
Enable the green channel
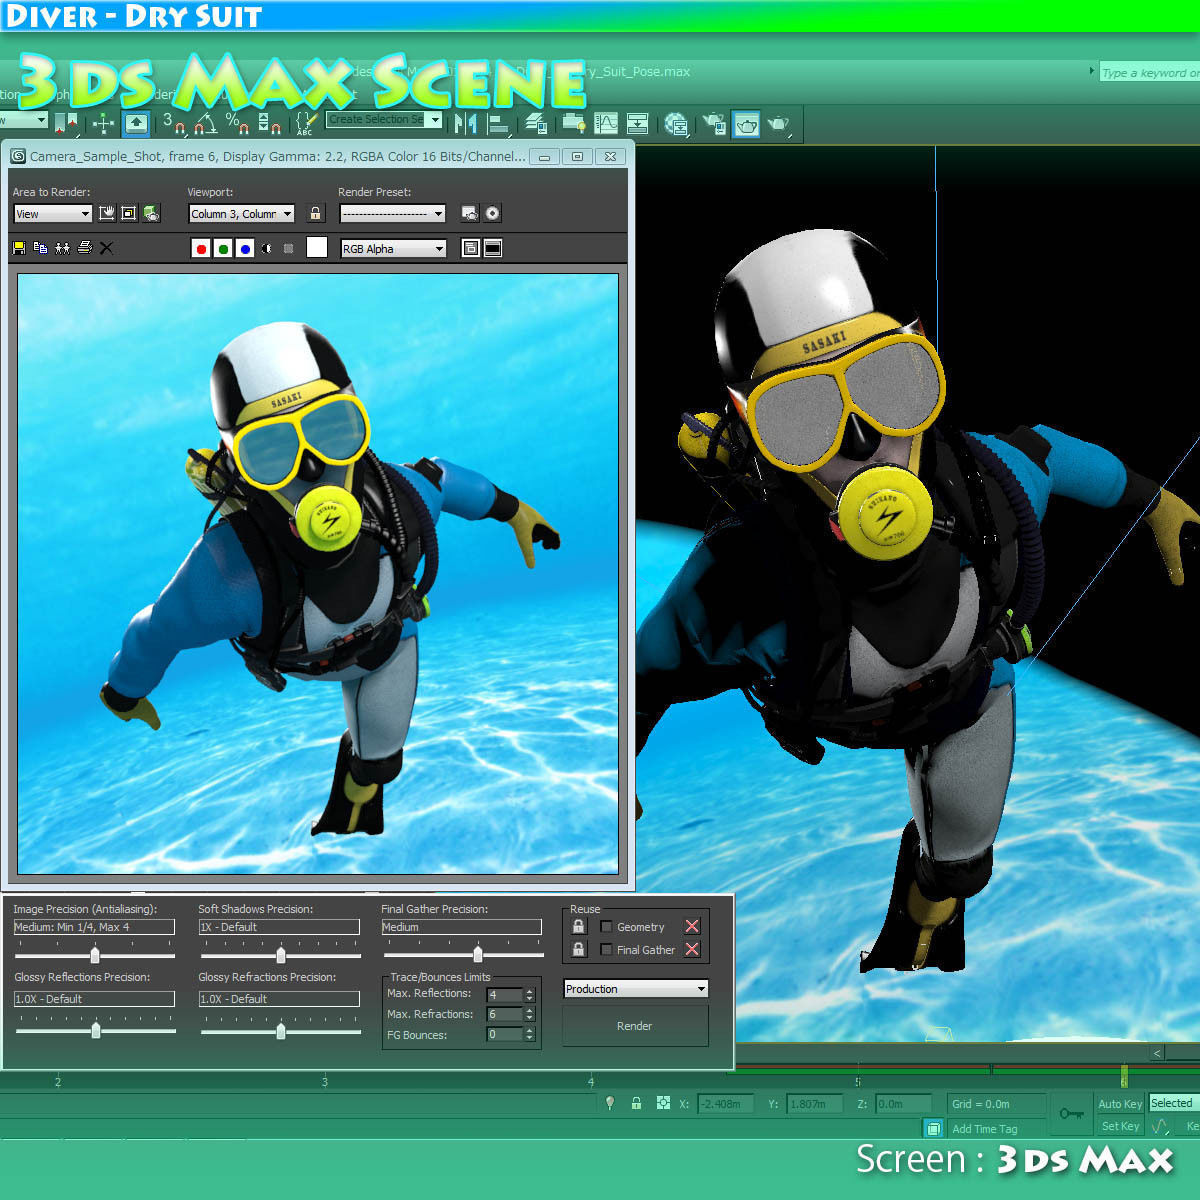tap(223, 248)
